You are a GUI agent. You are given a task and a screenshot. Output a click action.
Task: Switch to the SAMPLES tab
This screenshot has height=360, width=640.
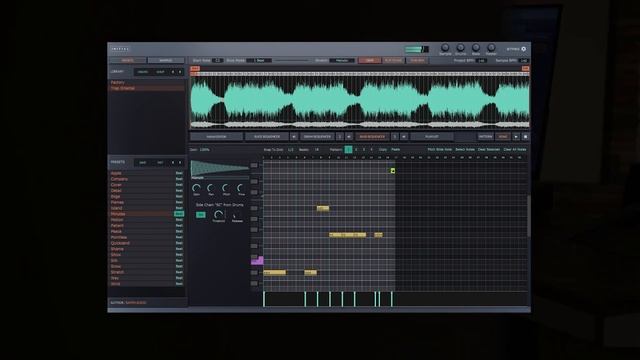pos(166,60)
